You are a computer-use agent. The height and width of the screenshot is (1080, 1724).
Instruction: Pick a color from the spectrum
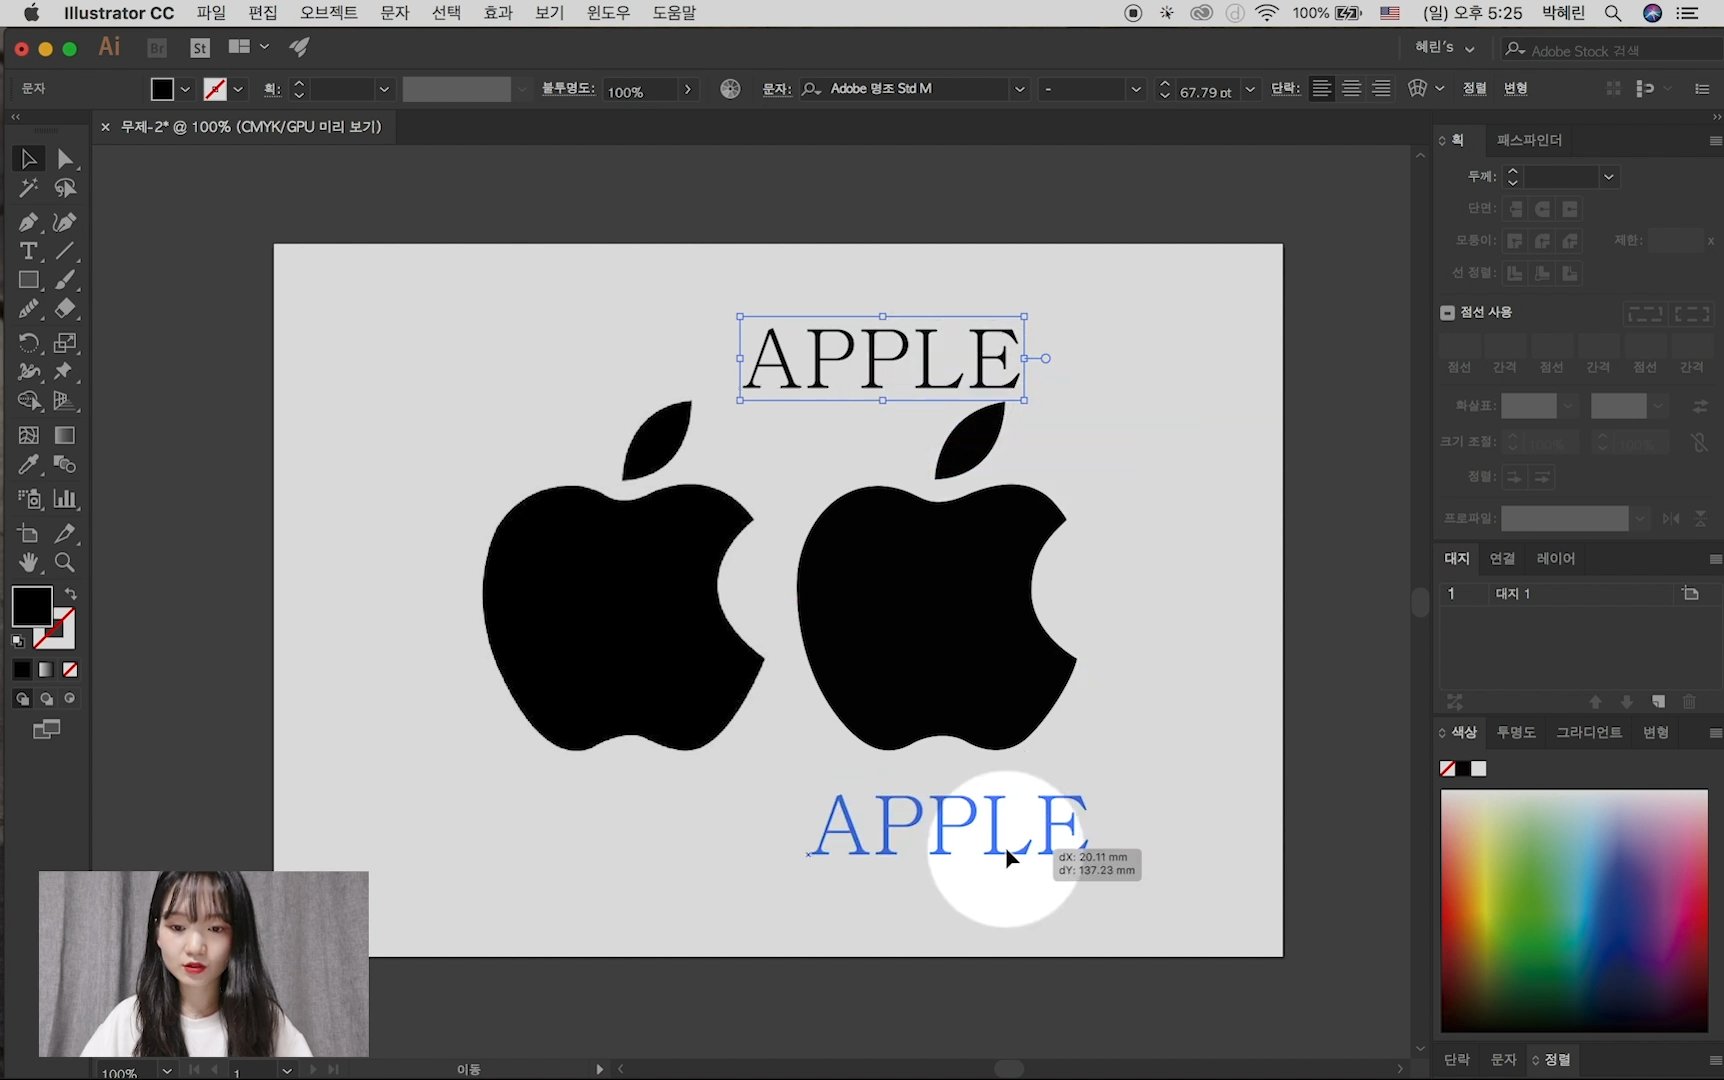(1574, 911)
